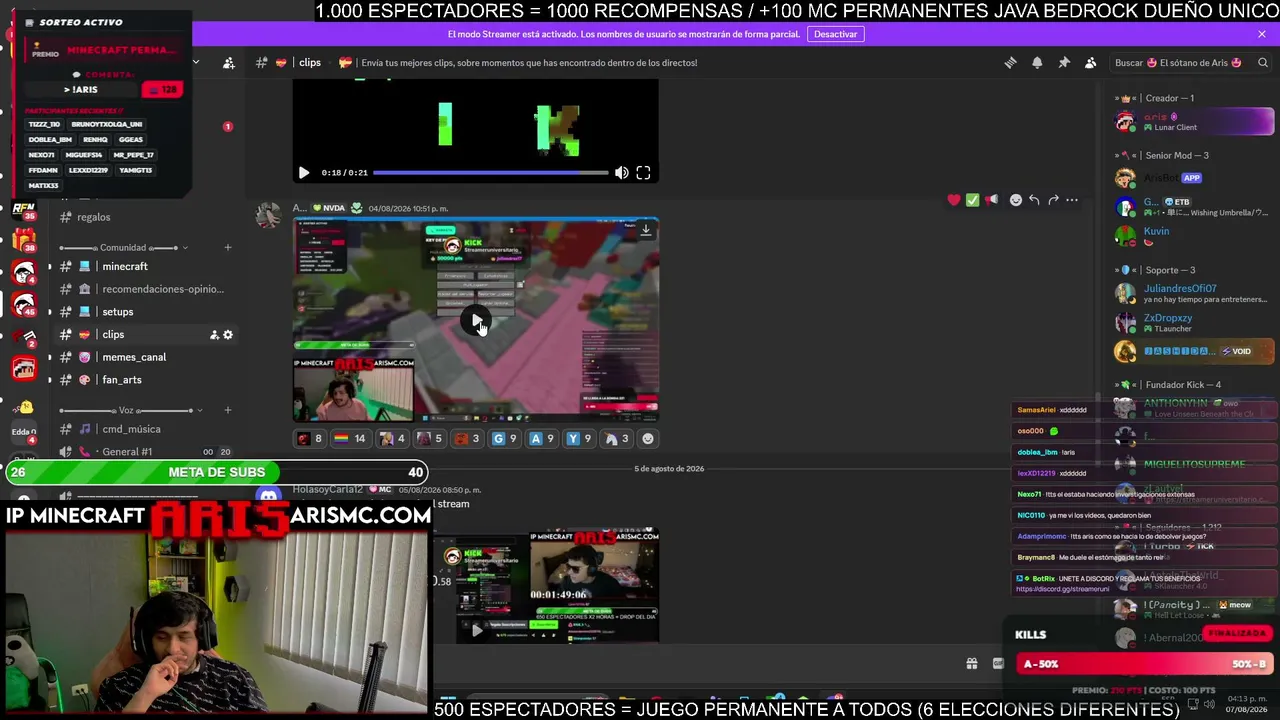Toggle the blue Y letter reaction

click(579, 438)
